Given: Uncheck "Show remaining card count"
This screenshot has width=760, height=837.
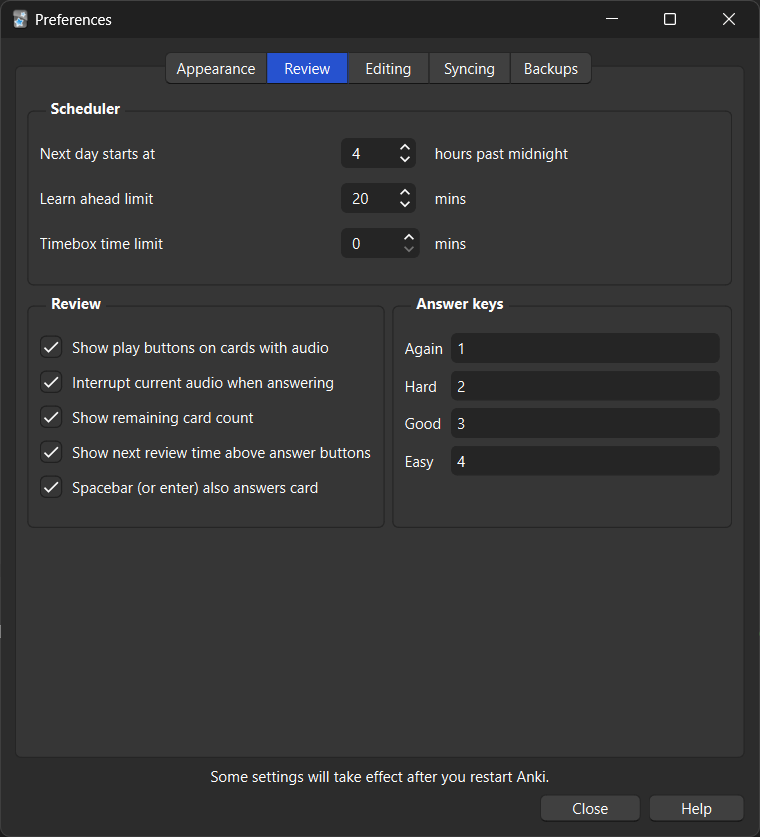Looking at the screenshot, I should pos(51,417).
